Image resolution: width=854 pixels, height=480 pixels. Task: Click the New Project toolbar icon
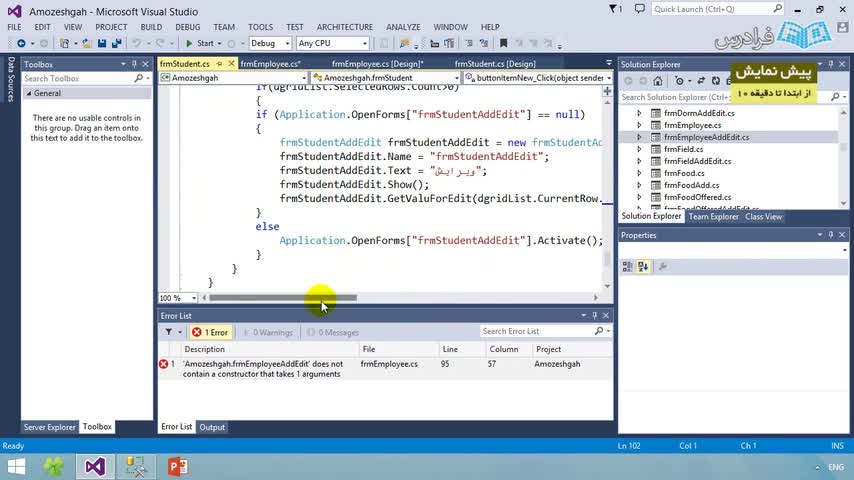point(64,44)
